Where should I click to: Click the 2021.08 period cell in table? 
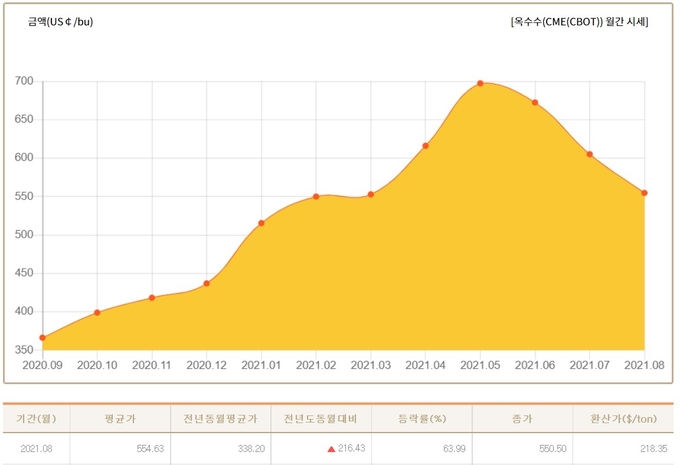pyautogui.click(x=36, y=449)
